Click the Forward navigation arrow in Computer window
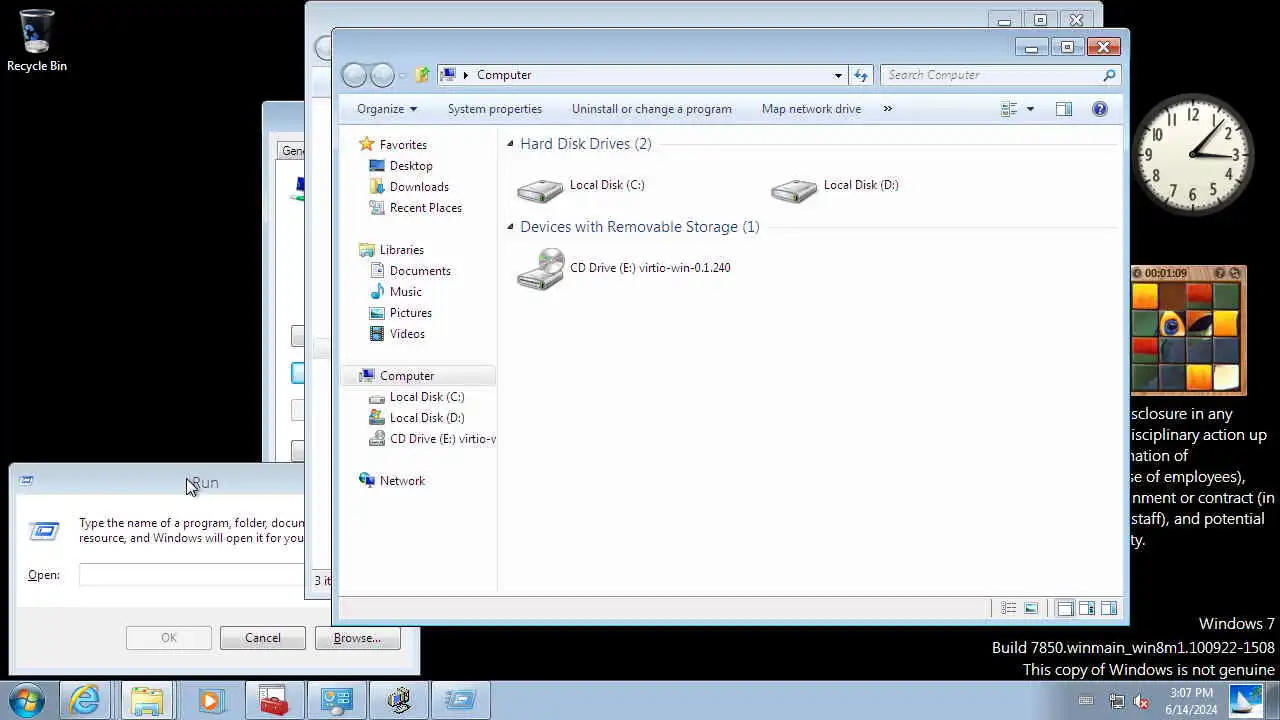Viewport: 1280px width, 720px height. tap(382, 75)
